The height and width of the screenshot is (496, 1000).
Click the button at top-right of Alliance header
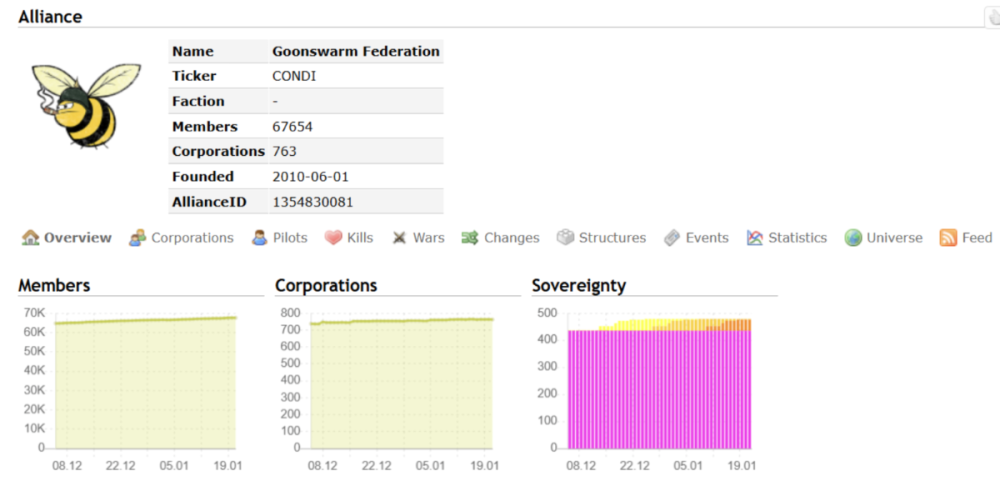click(992, 17)
